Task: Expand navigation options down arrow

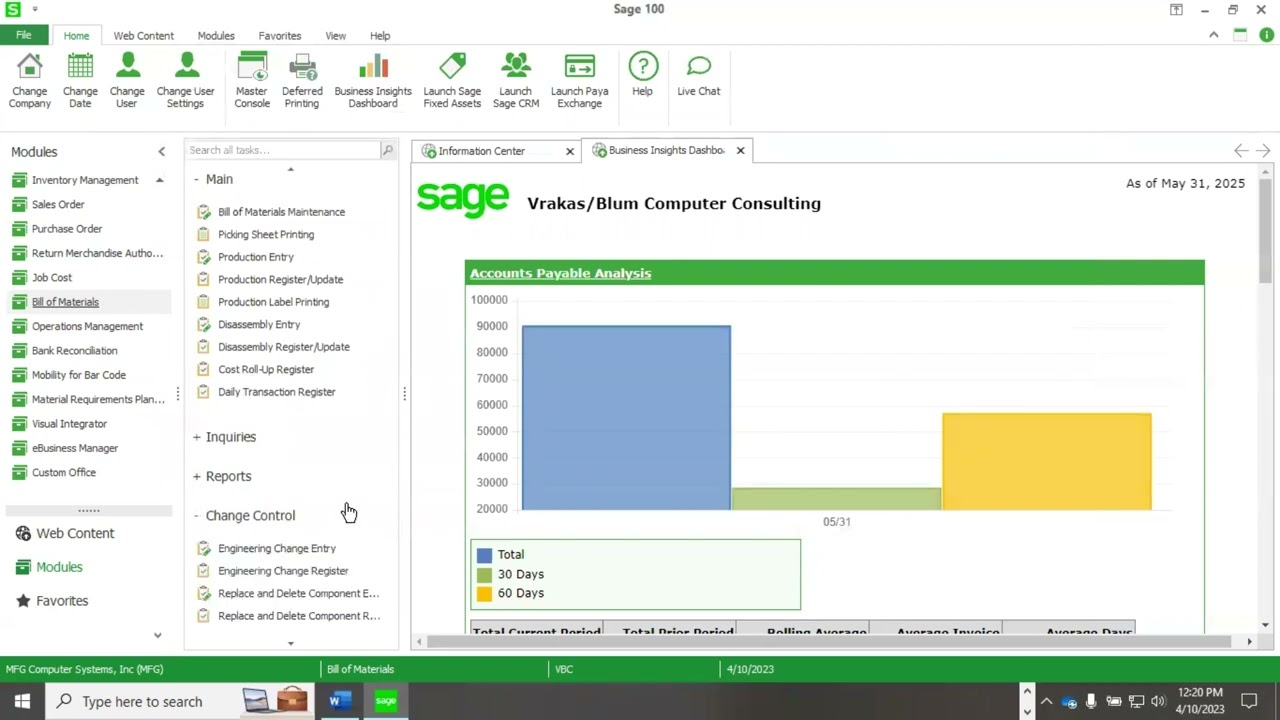Action: (157, 635)
